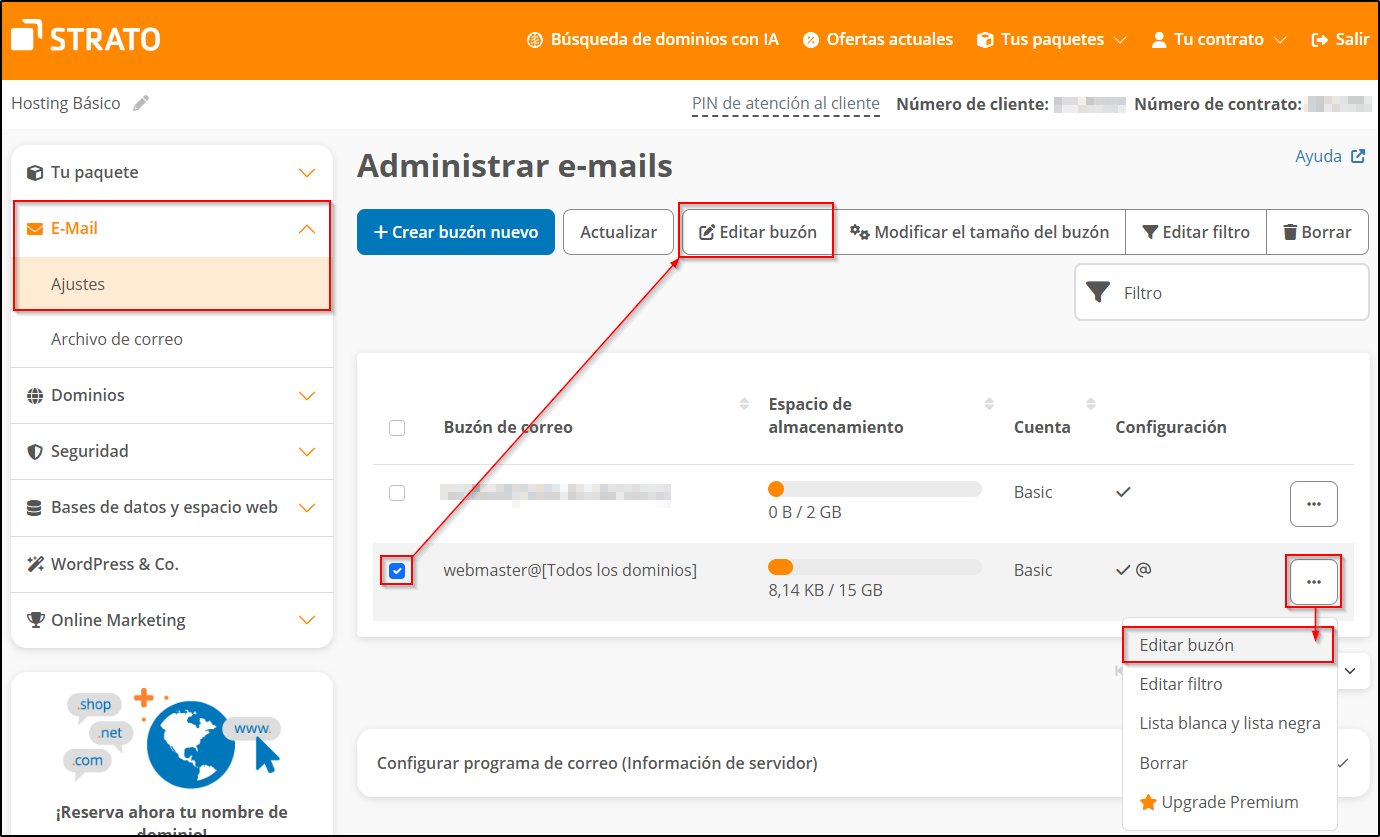Viewport: 1380px width, 837px height.
Task: Select Lista blanca y lista negra
Action: [x=1229, y=723]
